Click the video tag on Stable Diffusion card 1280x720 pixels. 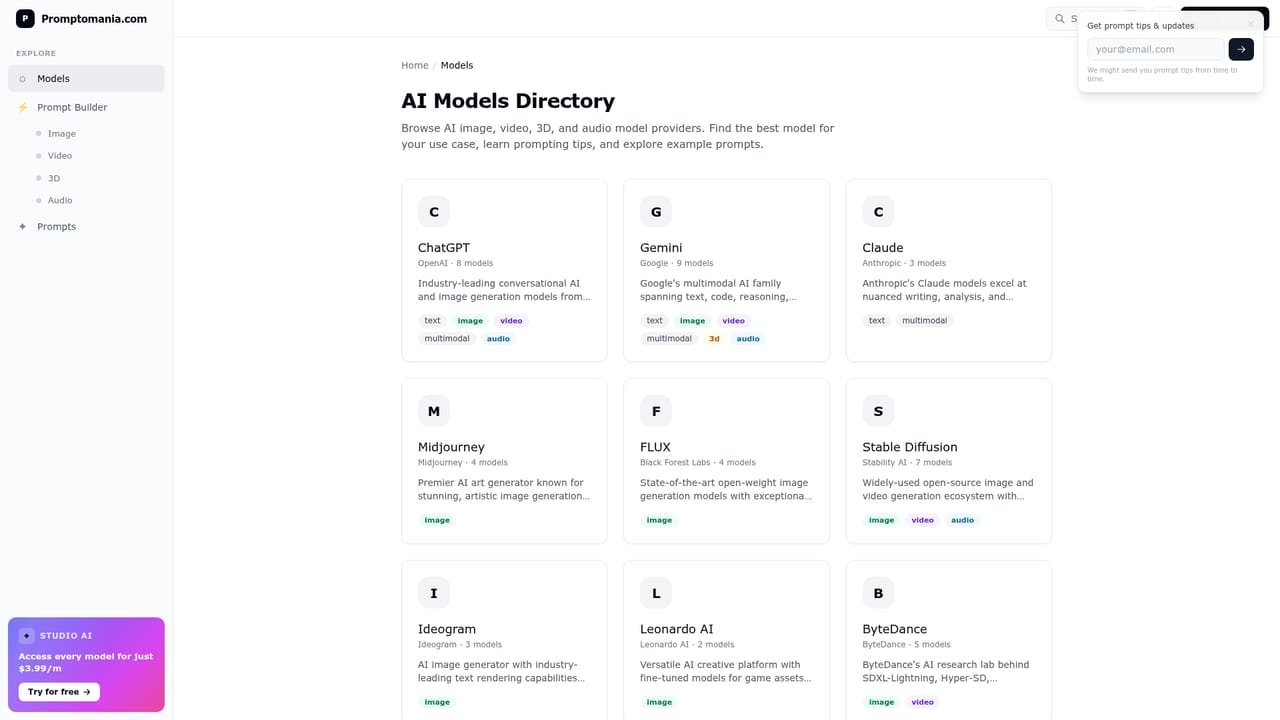pos(922,520)
